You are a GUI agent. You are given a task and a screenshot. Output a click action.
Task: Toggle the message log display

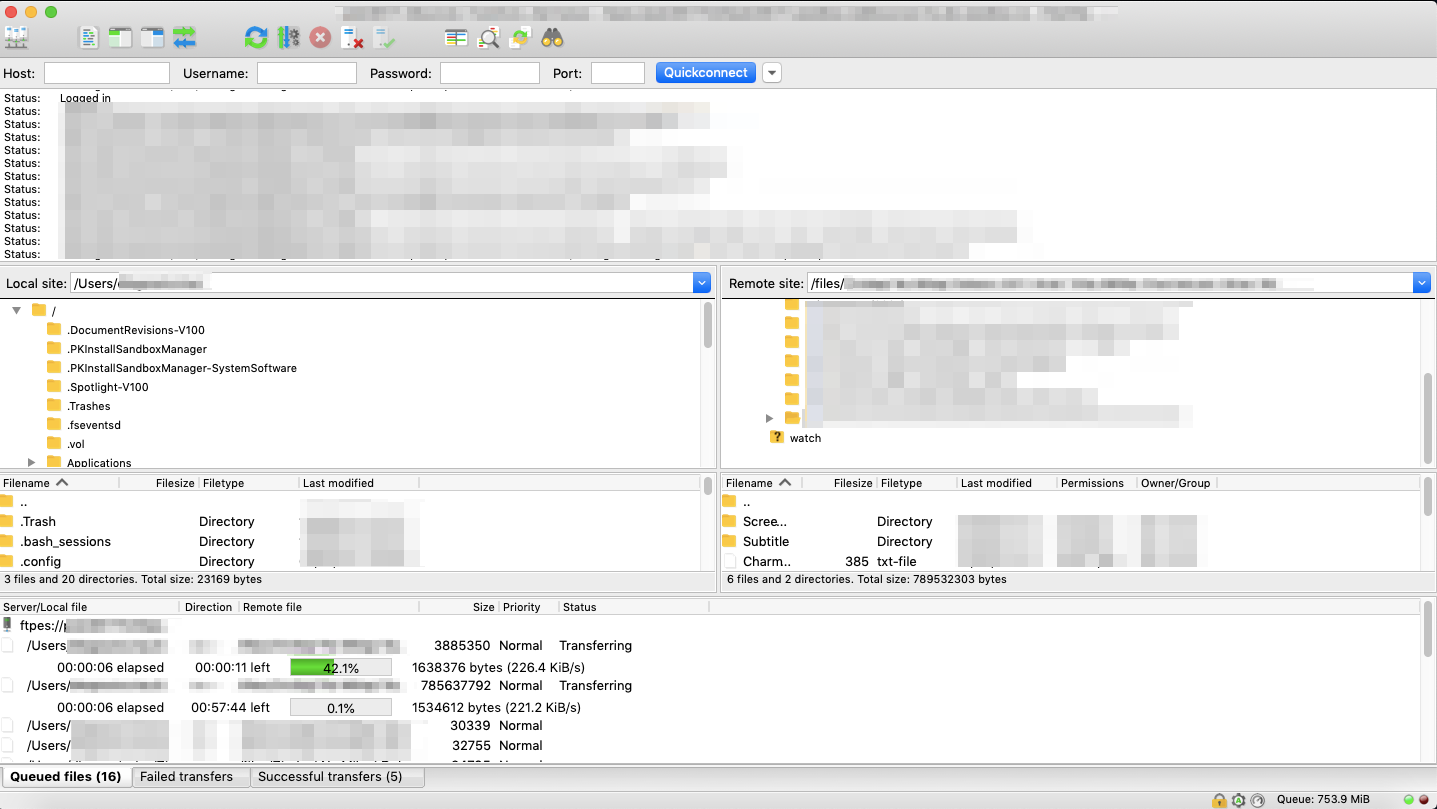[89, 38]
